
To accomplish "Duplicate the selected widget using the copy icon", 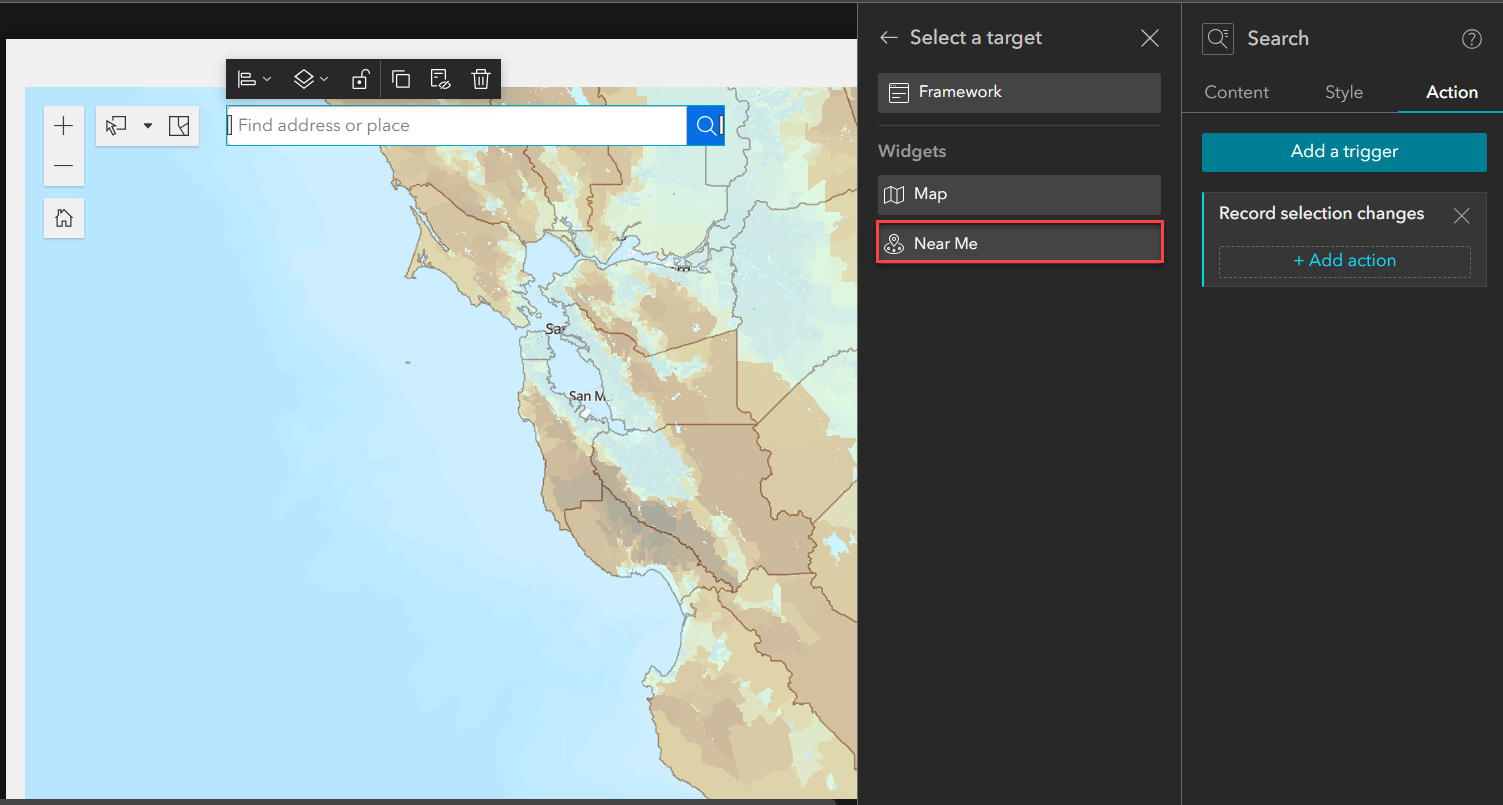I will pyautogui.click(x=401, y=79).
